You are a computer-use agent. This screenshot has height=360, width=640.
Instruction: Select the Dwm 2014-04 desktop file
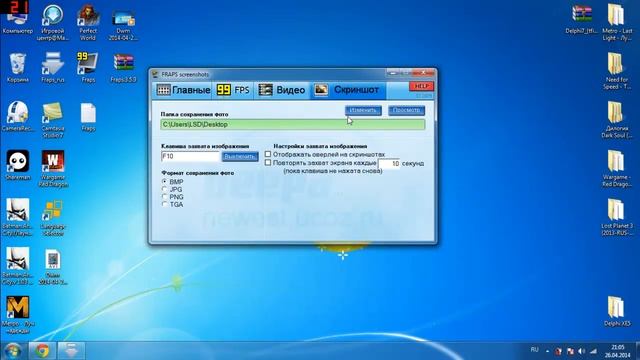click(123, 24)
